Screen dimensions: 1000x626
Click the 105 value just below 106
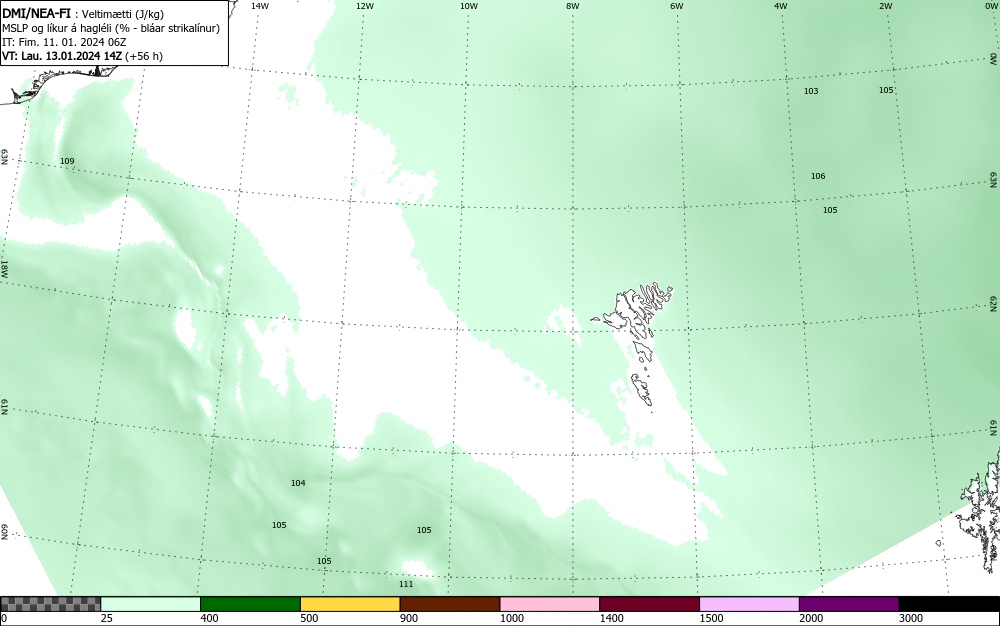[x=830, y=210]
